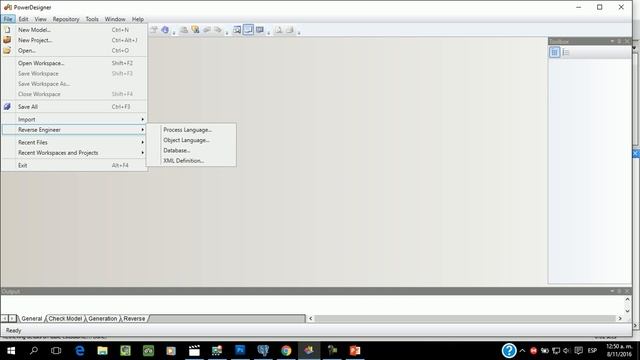640x360 pixels.
Task: Click the browser view toolbar icon
Action: 237,30
